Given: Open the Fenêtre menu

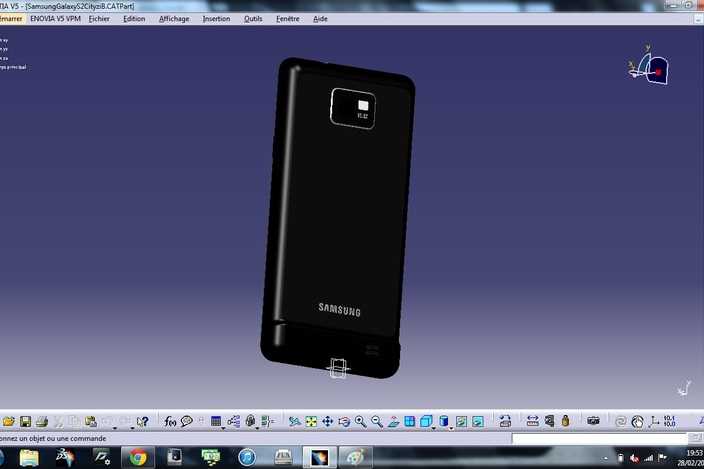Looking at the screenshot, I should (288, 19).
